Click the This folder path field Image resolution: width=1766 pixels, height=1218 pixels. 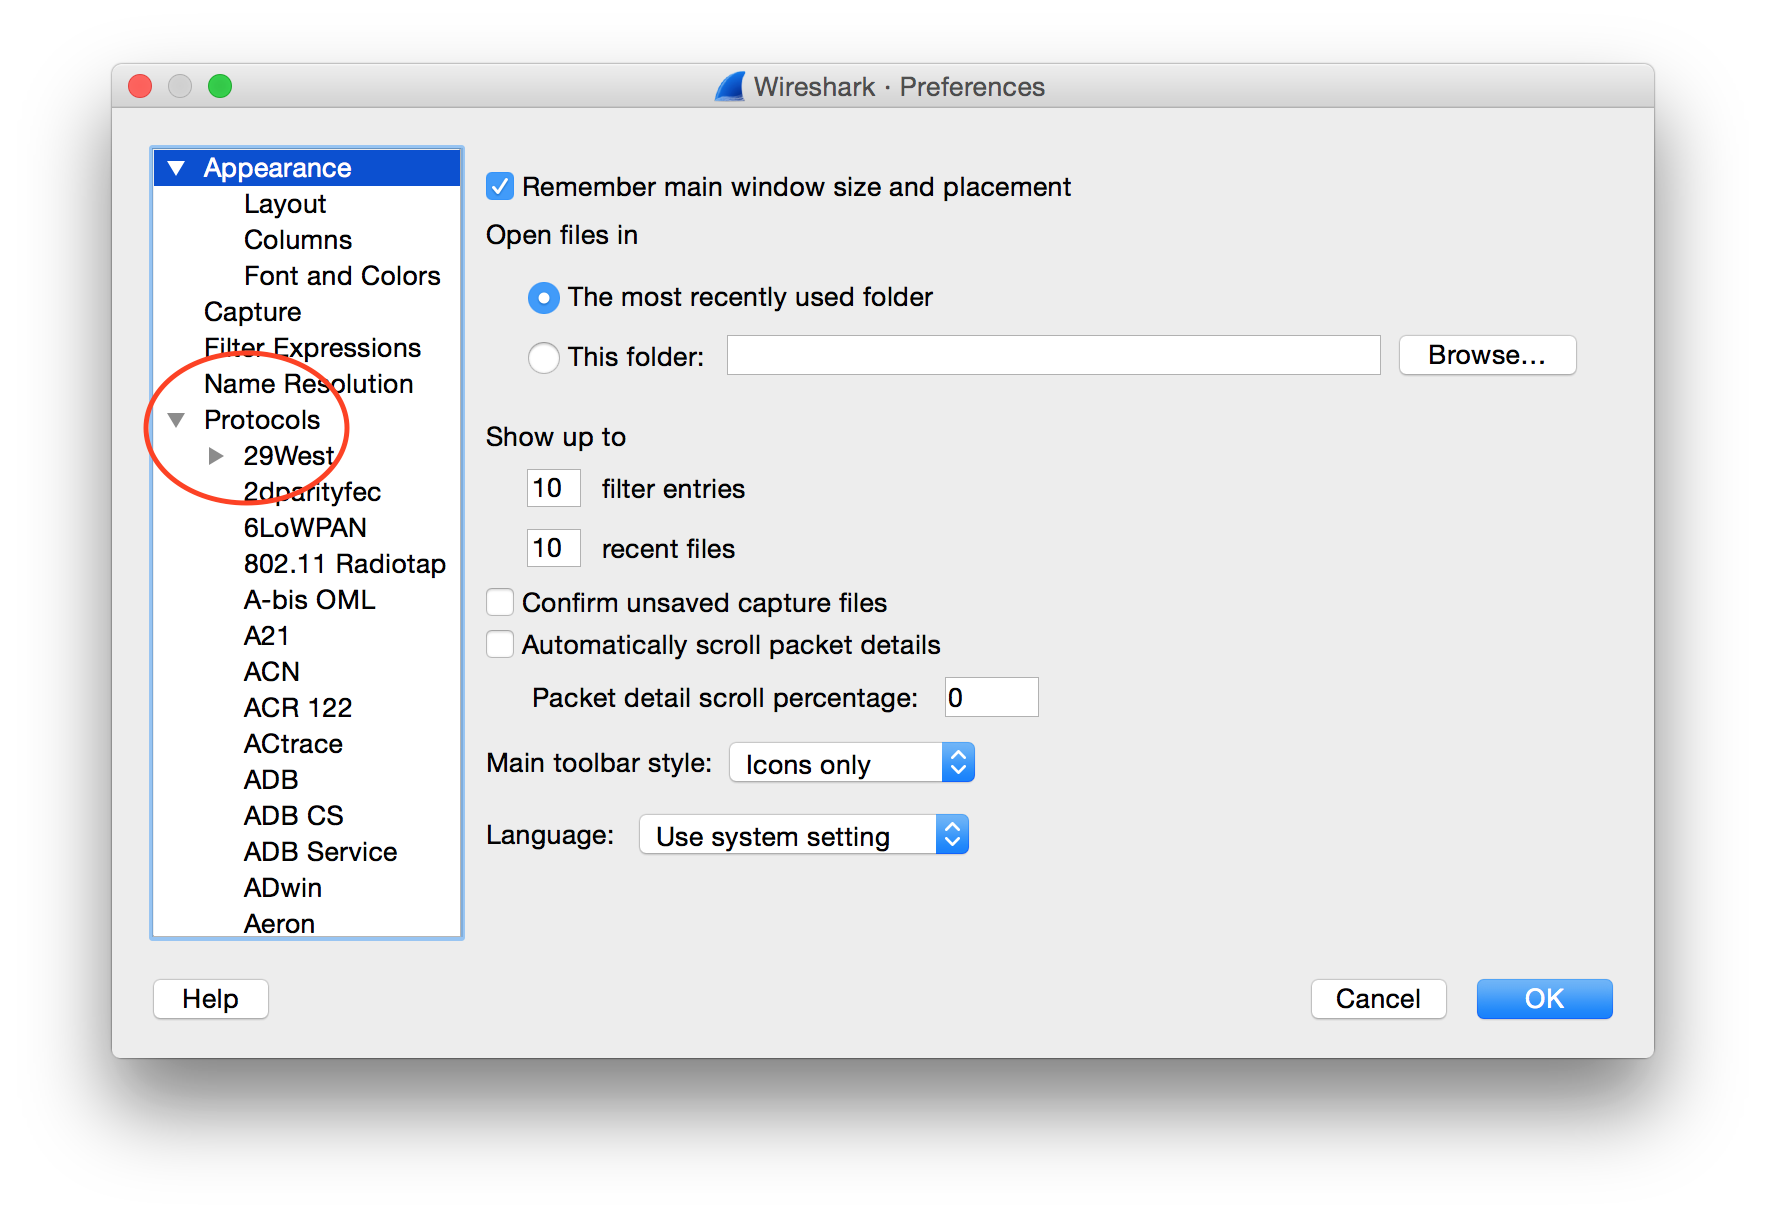click(1053, 355)
